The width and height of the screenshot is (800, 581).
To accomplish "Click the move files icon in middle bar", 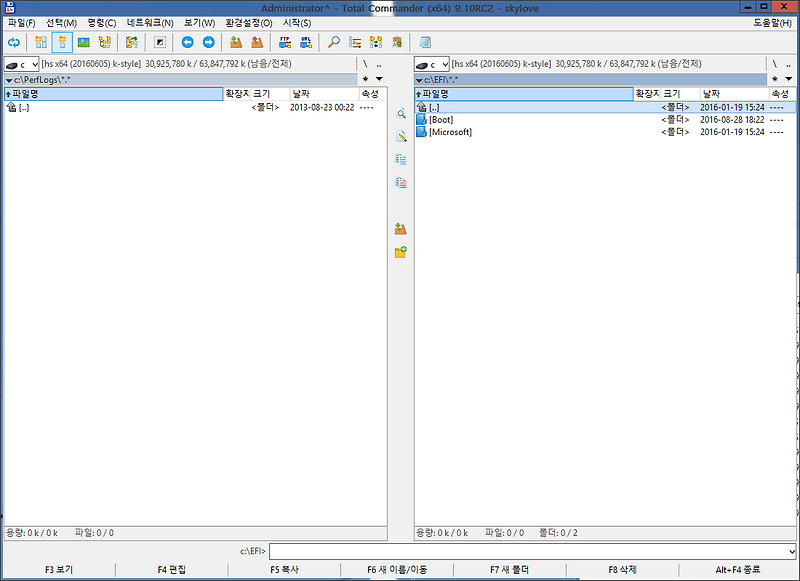I will pos(401,183).
